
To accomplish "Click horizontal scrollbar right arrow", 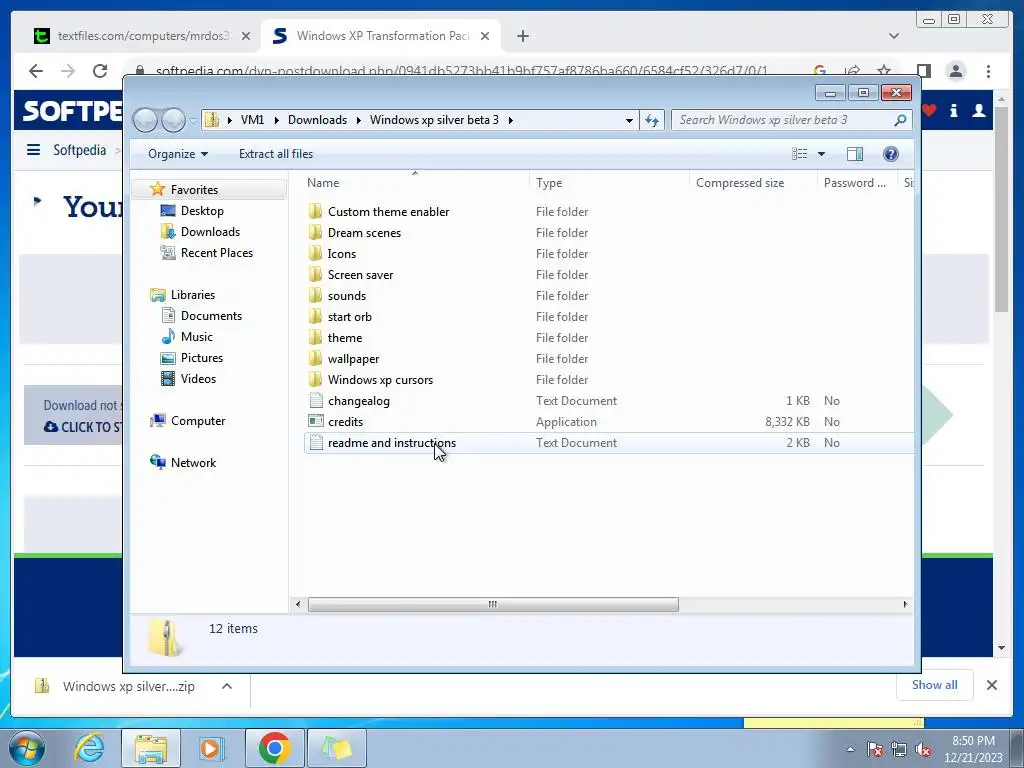I will click(x=905, y=604).
